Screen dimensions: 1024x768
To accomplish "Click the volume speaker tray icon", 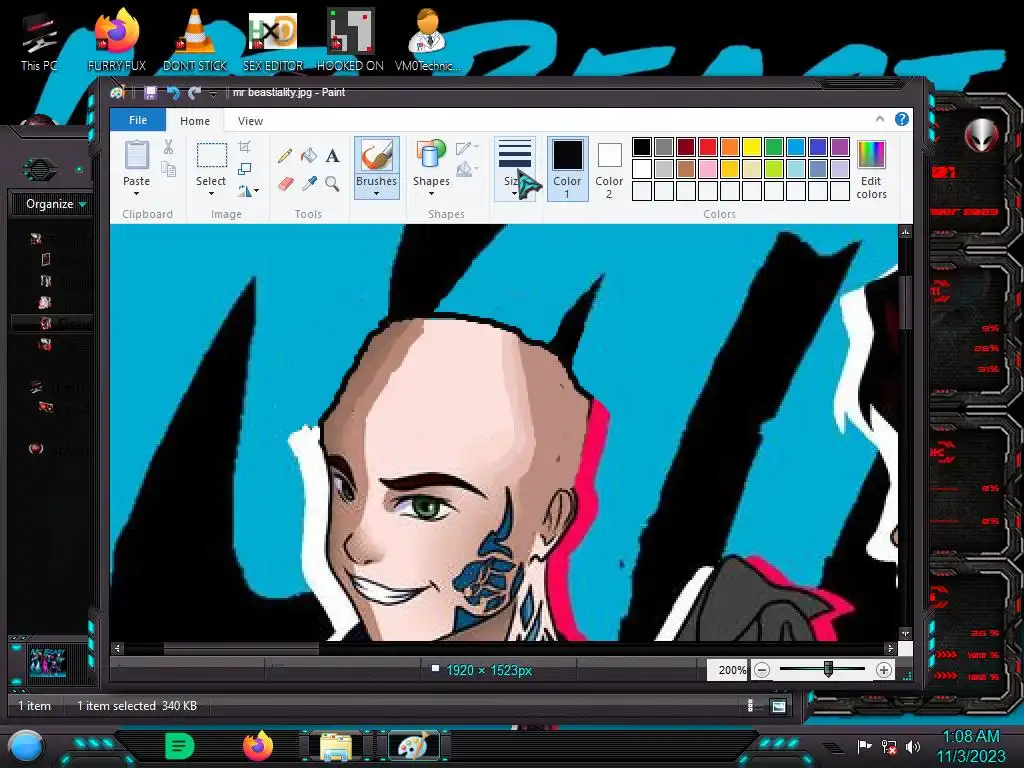I will tap(913, 746).
